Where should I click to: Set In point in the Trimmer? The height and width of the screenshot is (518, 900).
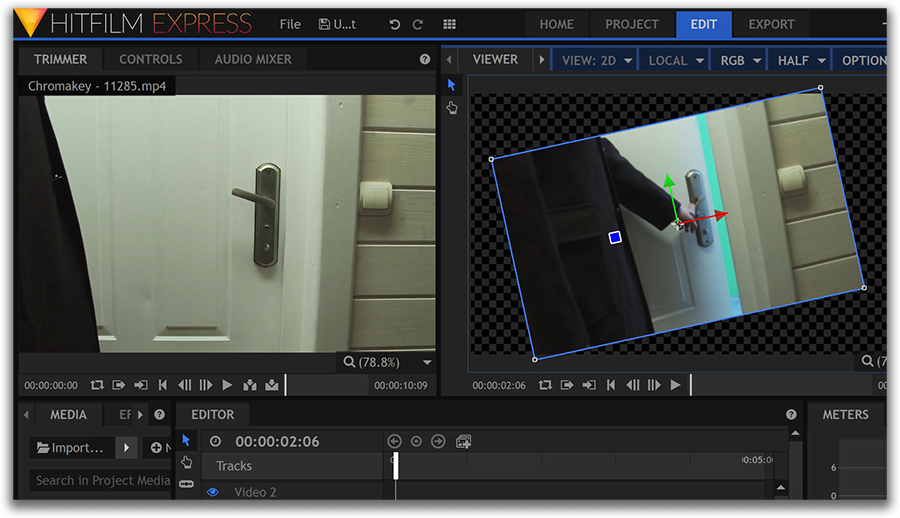[x=119, y=385]
